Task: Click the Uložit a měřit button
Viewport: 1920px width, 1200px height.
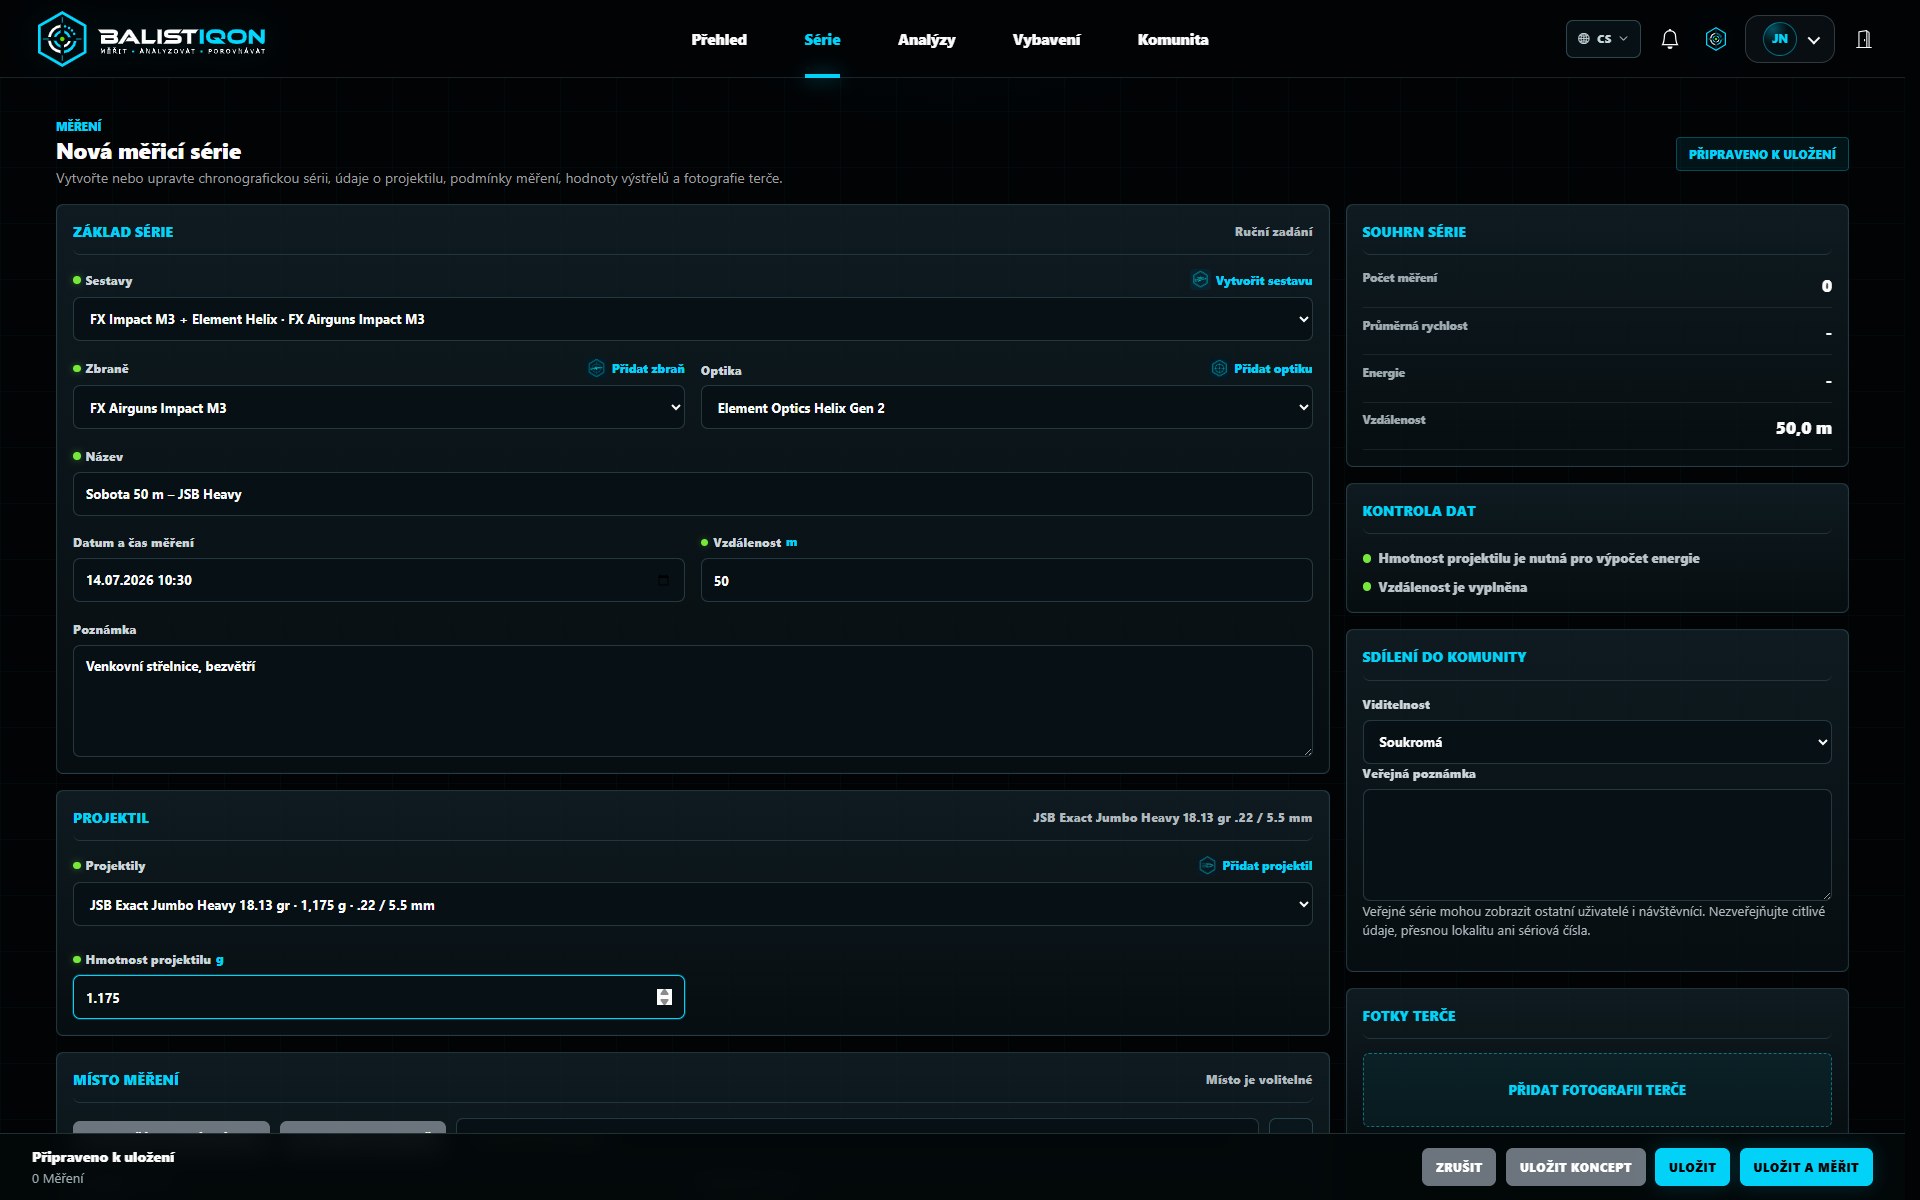Action: coord(1805,1167)
